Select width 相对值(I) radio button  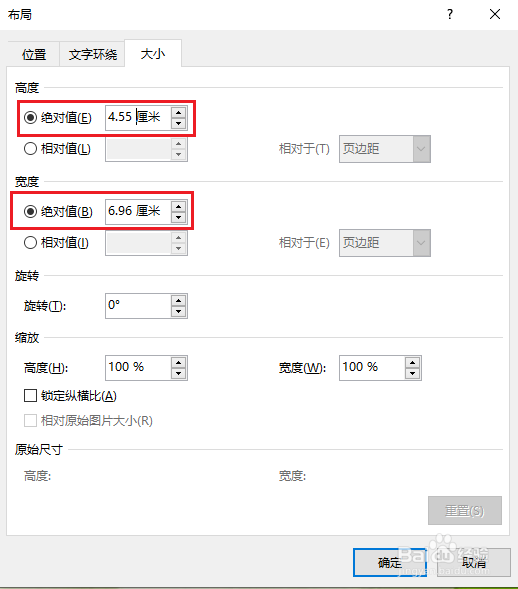click(x=30, y=243)
